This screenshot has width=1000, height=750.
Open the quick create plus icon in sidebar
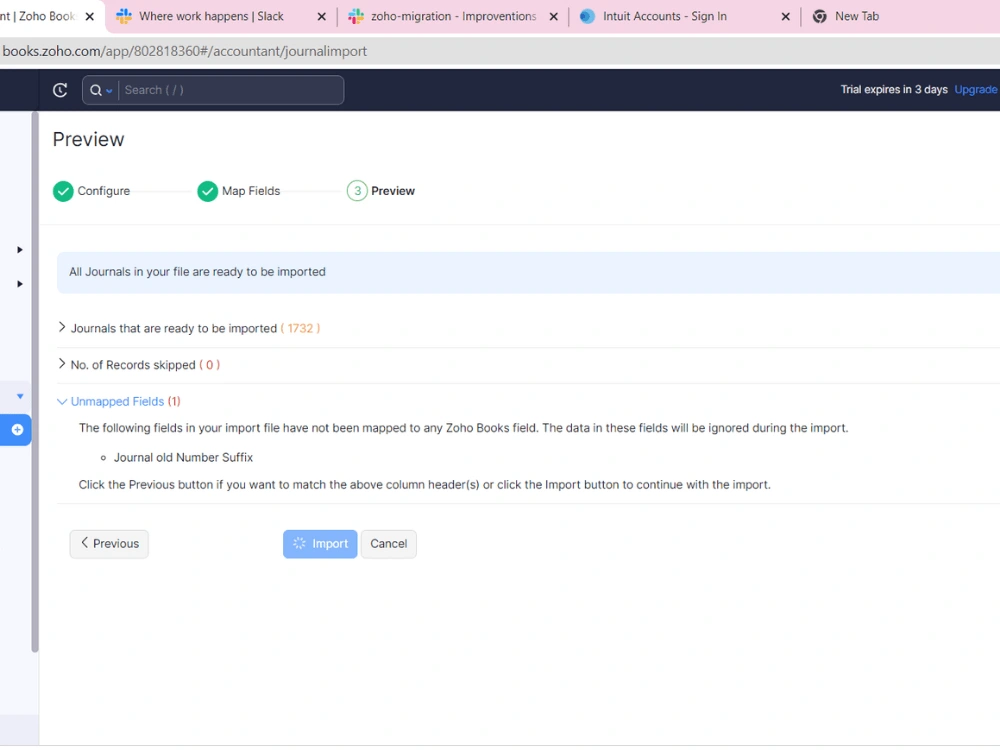(16, 430)
